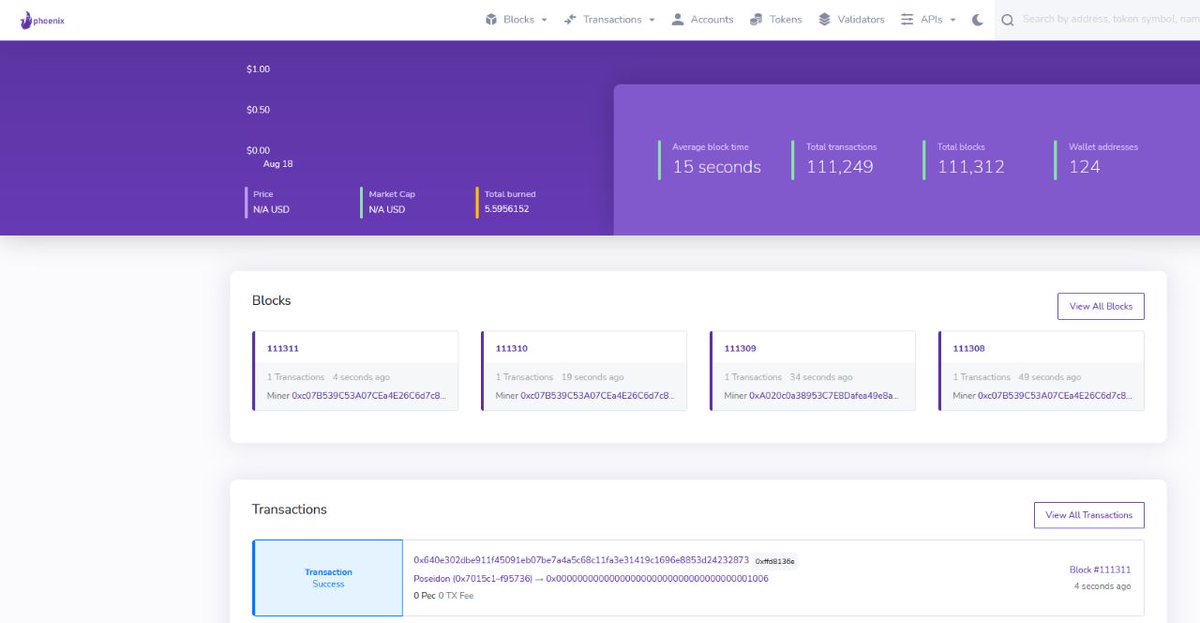Click the Validators layers icon

825,19
